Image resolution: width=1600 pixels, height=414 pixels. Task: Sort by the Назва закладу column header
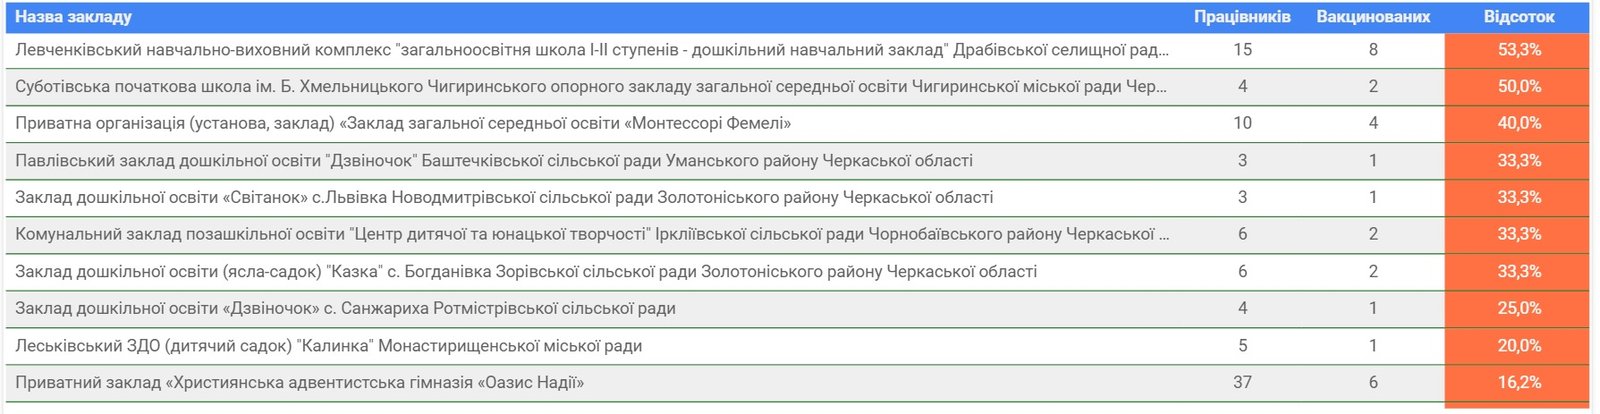(74, 17)
